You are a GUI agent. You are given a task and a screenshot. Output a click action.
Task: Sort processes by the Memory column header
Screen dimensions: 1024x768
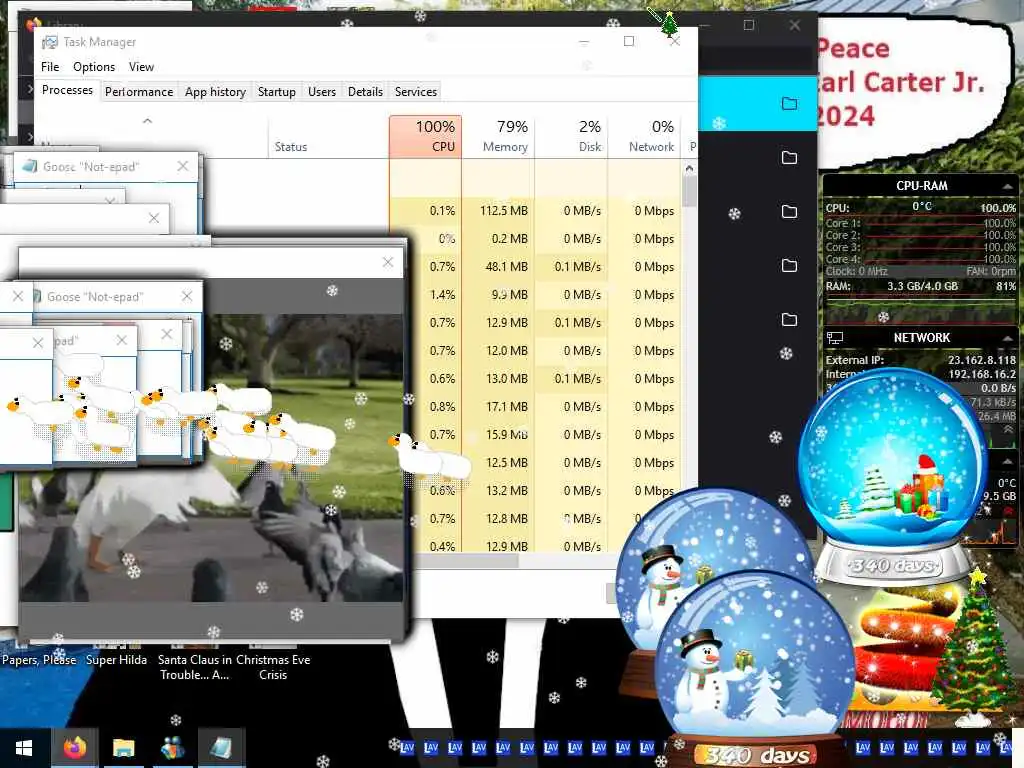[x=498, y=136]
